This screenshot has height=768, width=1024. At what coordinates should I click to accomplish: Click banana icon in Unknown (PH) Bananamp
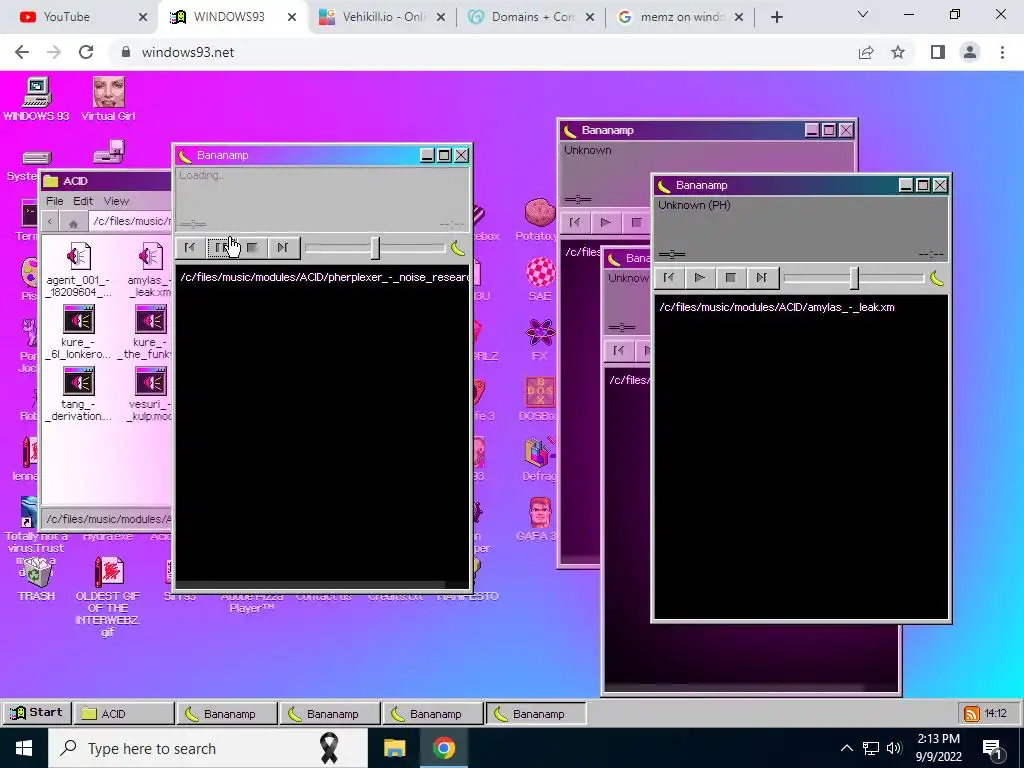click(937, 279)
